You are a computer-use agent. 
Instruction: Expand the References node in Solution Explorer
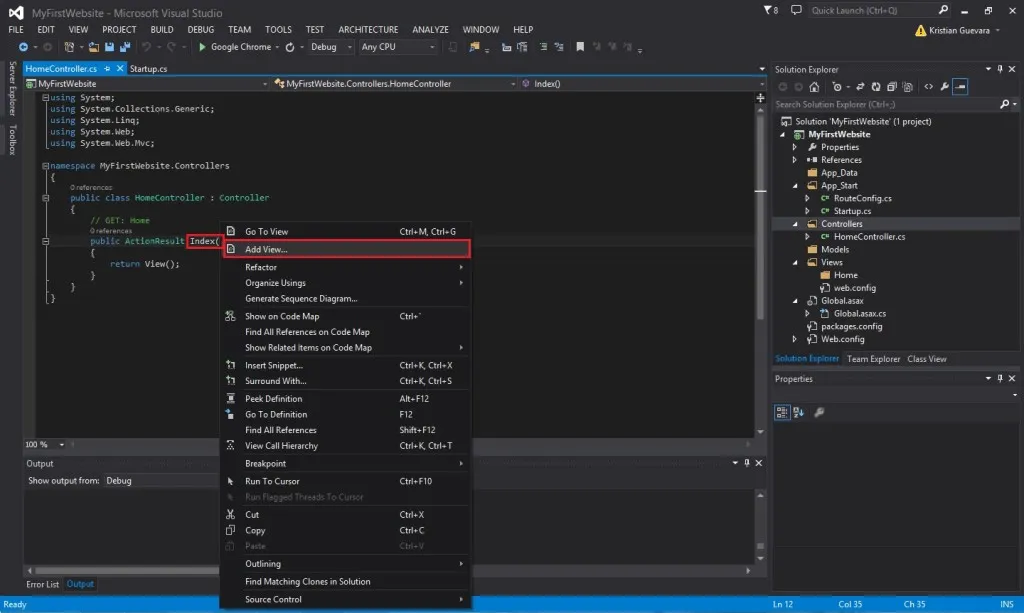(x=795, y=160)
